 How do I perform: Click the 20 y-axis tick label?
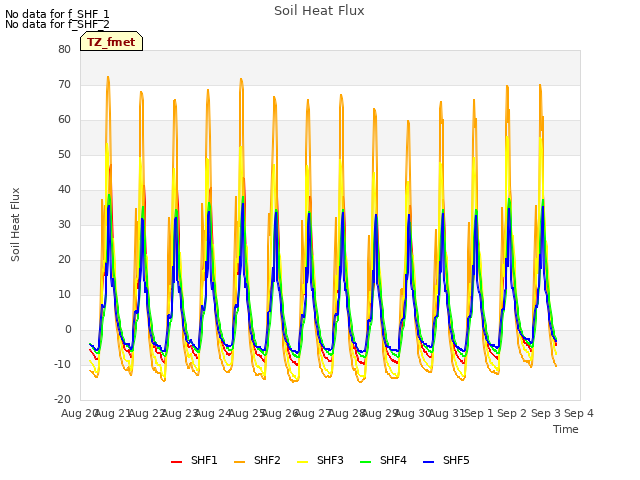(64, 260)
